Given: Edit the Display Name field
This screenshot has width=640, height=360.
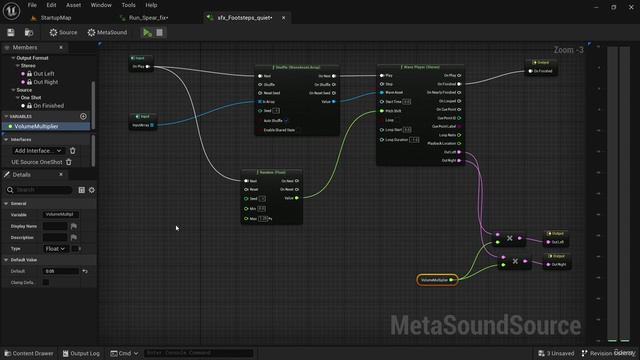Looking at the screenshot, I should 55,226.
